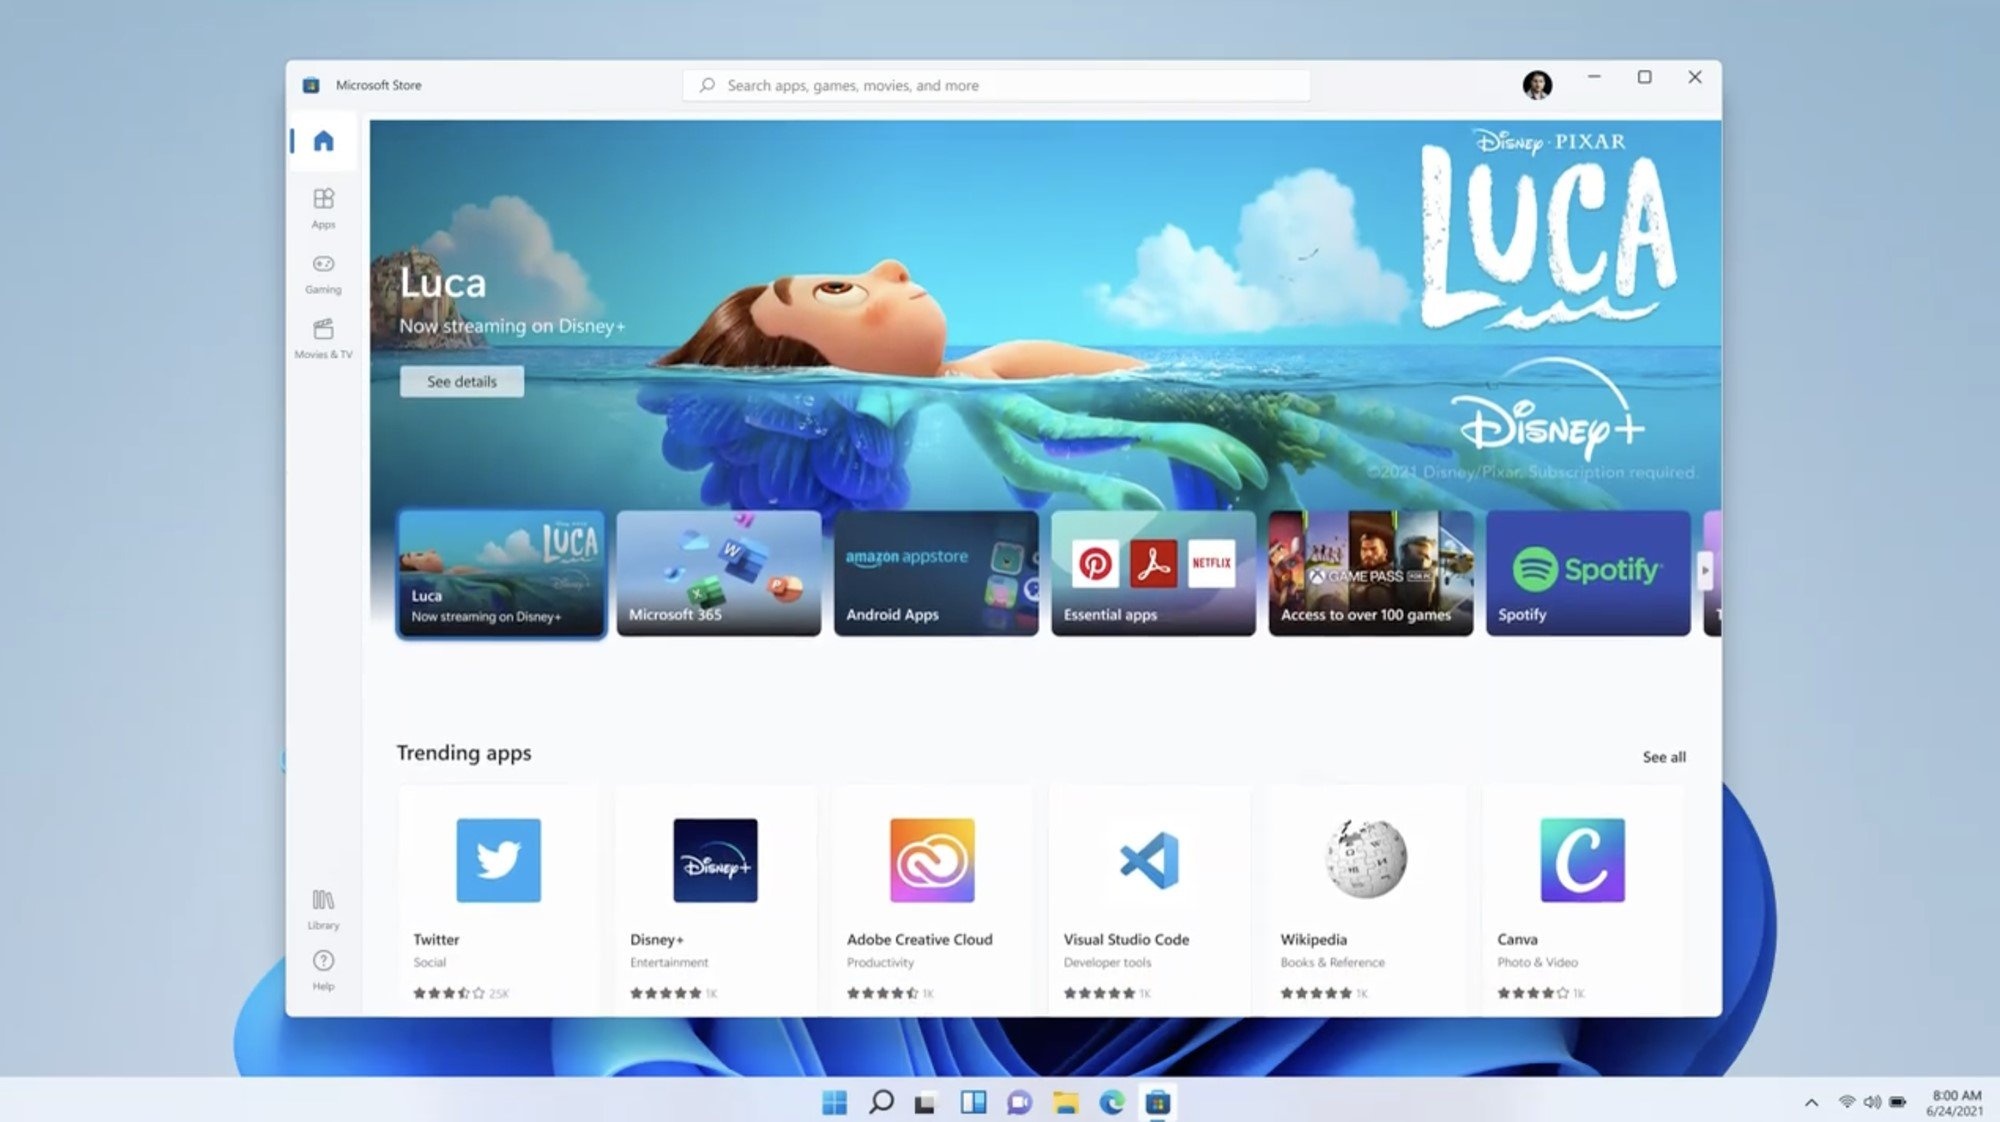This screenshot has height=1122, width=2000.
Task: Click the See details button
Action: click(x=461, y=381)
